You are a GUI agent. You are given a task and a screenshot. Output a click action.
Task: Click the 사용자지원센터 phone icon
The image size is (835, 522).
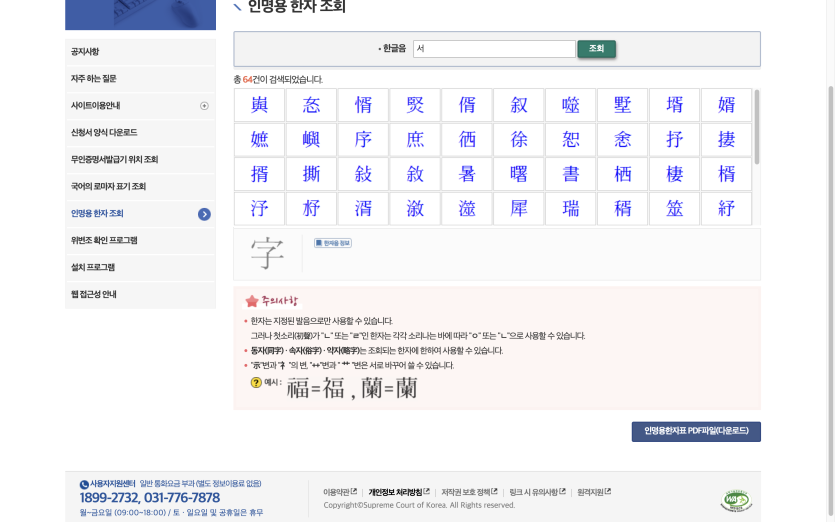pyautogui.click(x=84, y=485)
